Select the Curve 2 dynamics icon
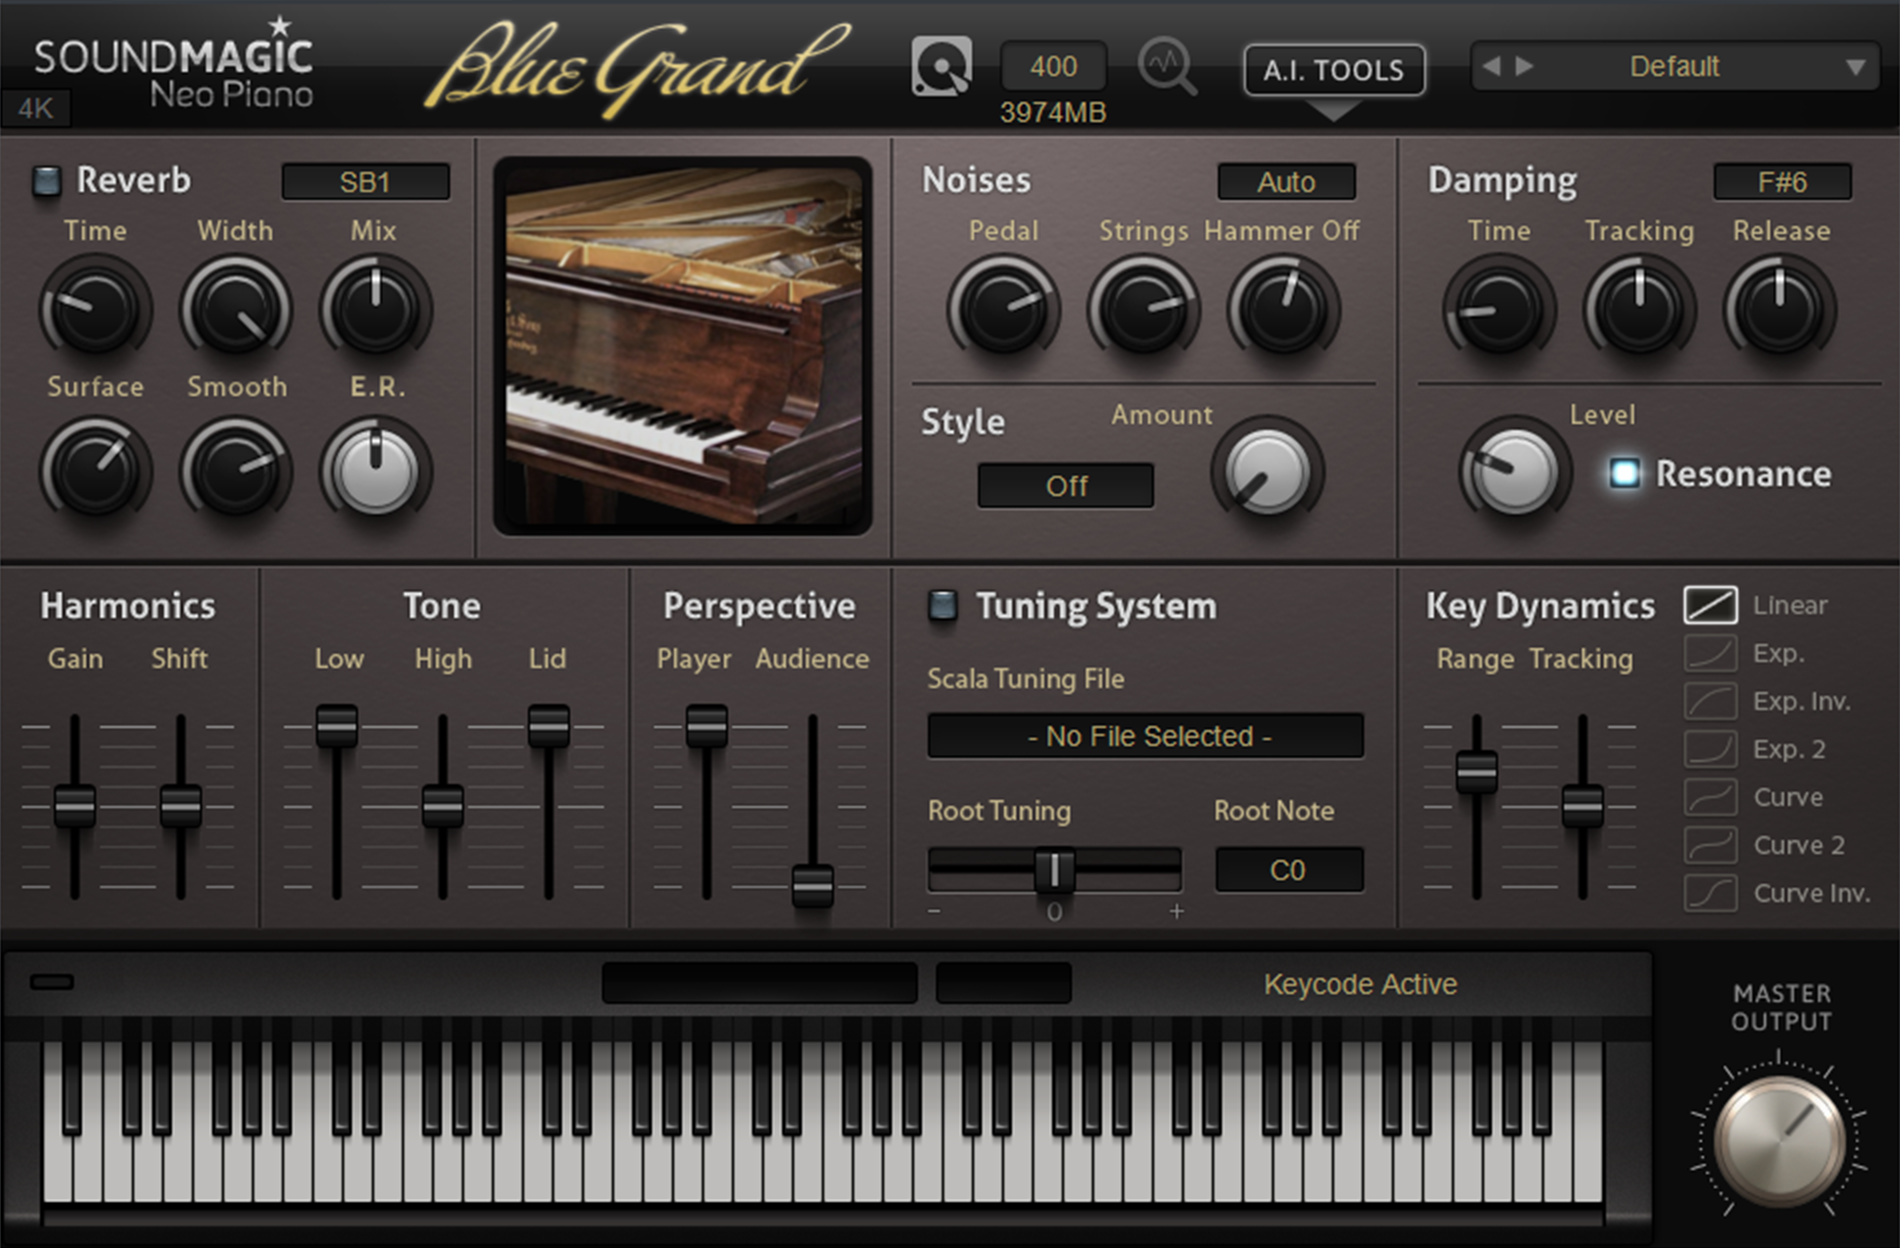Screen dimensions: 1900x1248 1710,845
